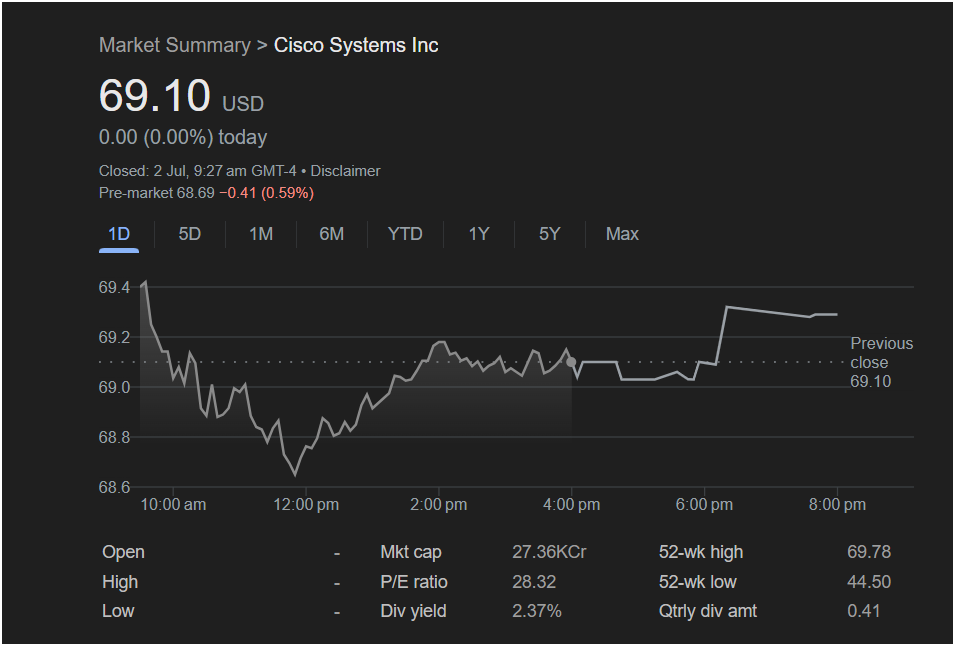Click the 4:00 pm closing price marker dot
This screenshot has width=955, height=646.
coord(571,362)
